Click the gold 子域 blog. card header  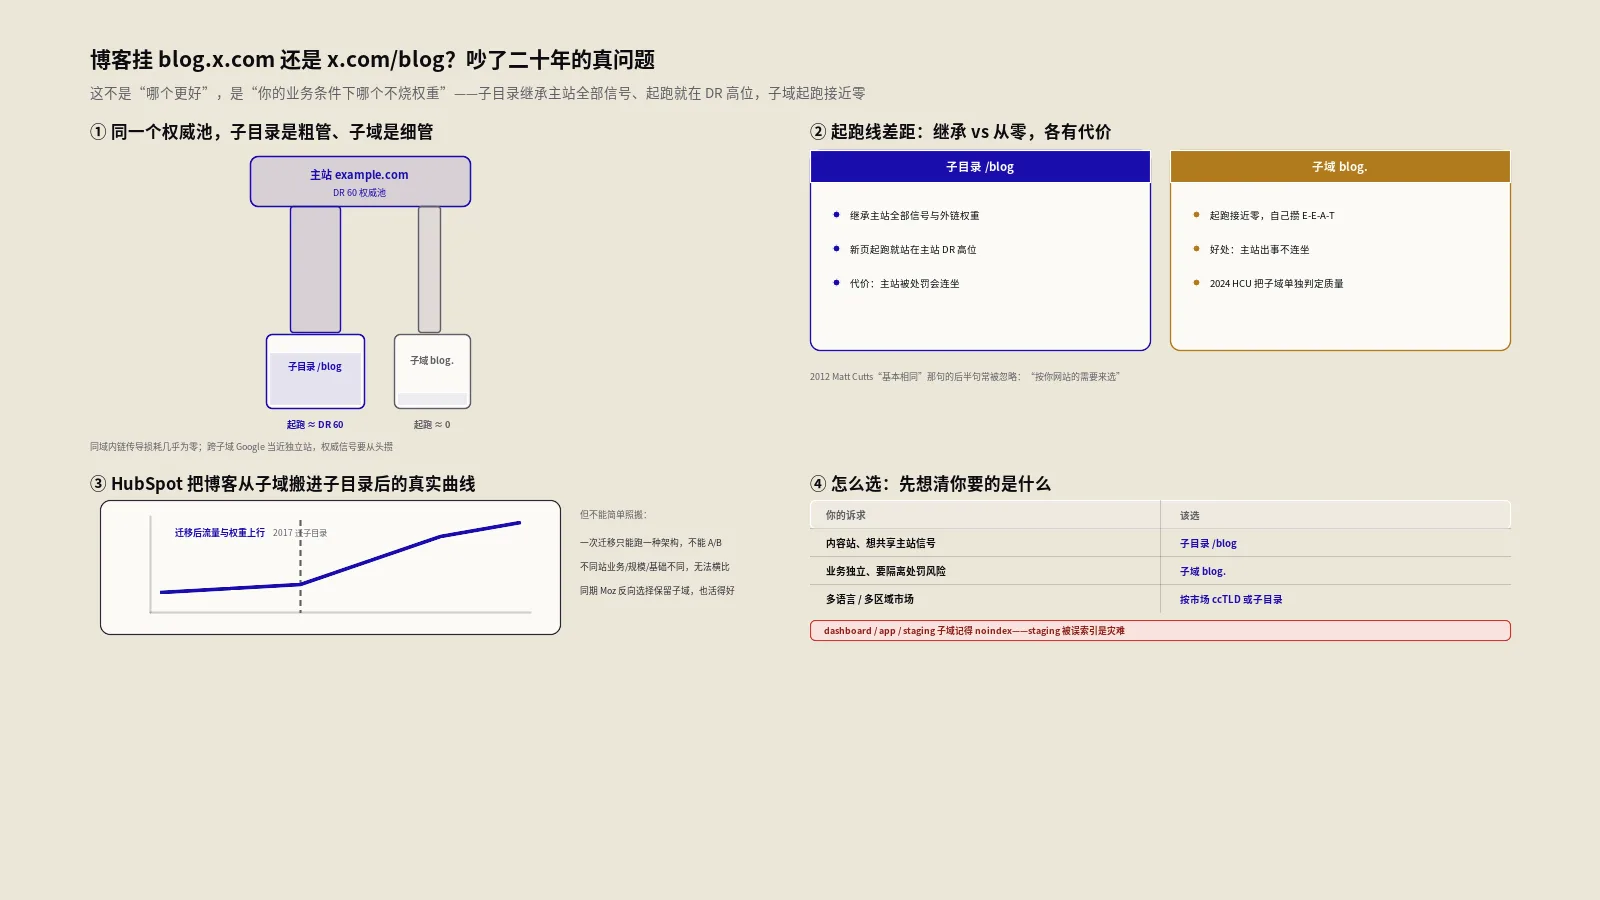tap(1340, 167)
